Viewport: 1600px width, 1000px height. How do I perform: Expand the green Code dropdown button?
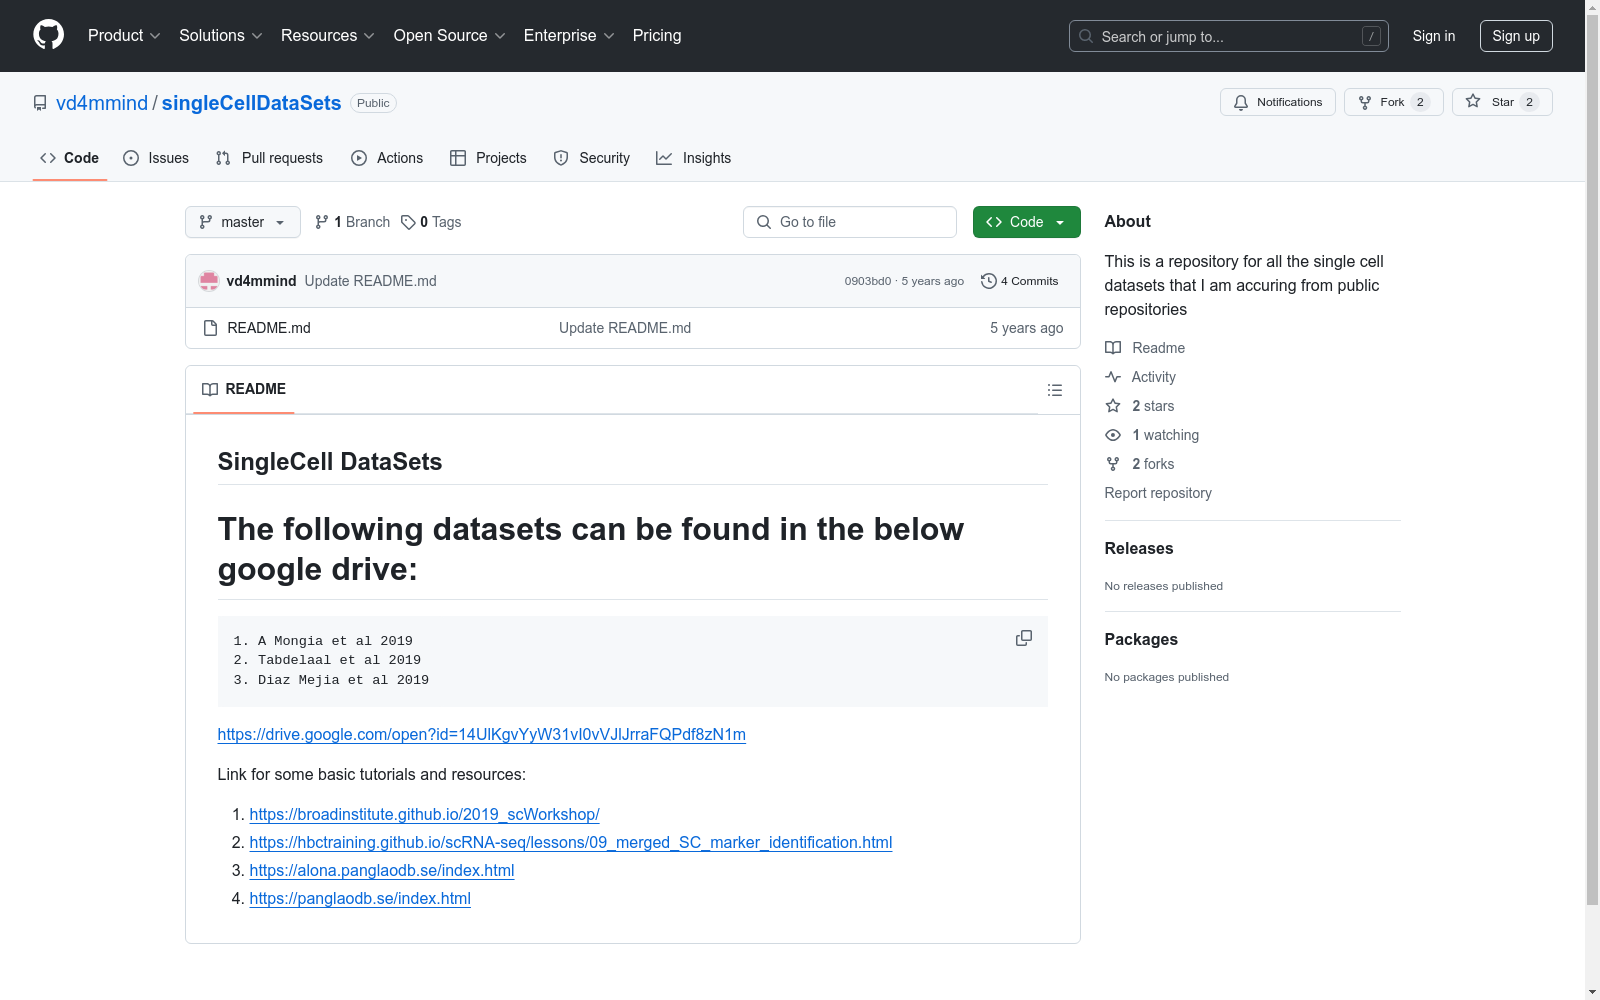[x=1026, y=222]
